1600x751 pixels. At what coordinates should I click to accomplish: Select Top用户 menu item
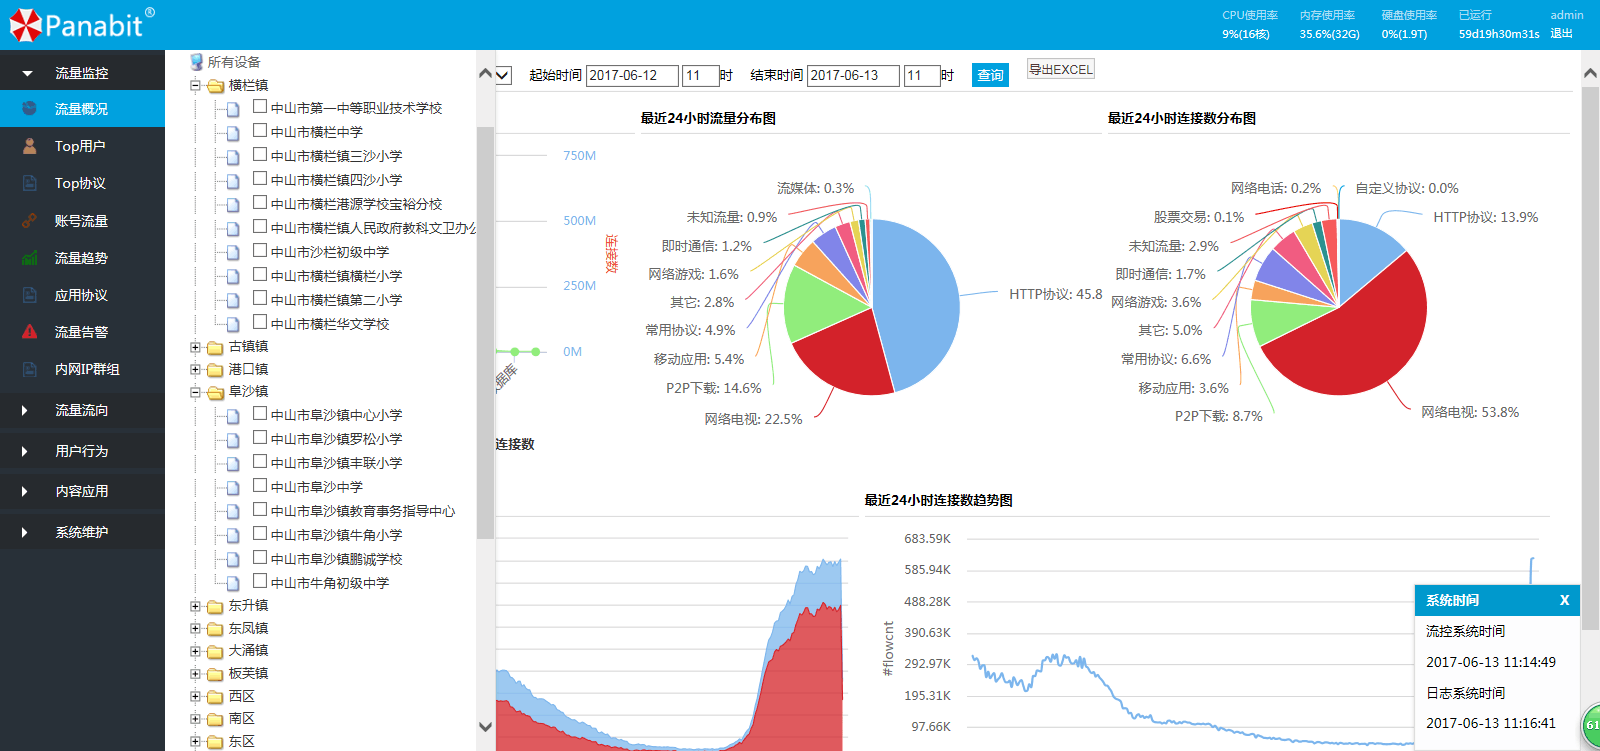click(x=82, y=146)
